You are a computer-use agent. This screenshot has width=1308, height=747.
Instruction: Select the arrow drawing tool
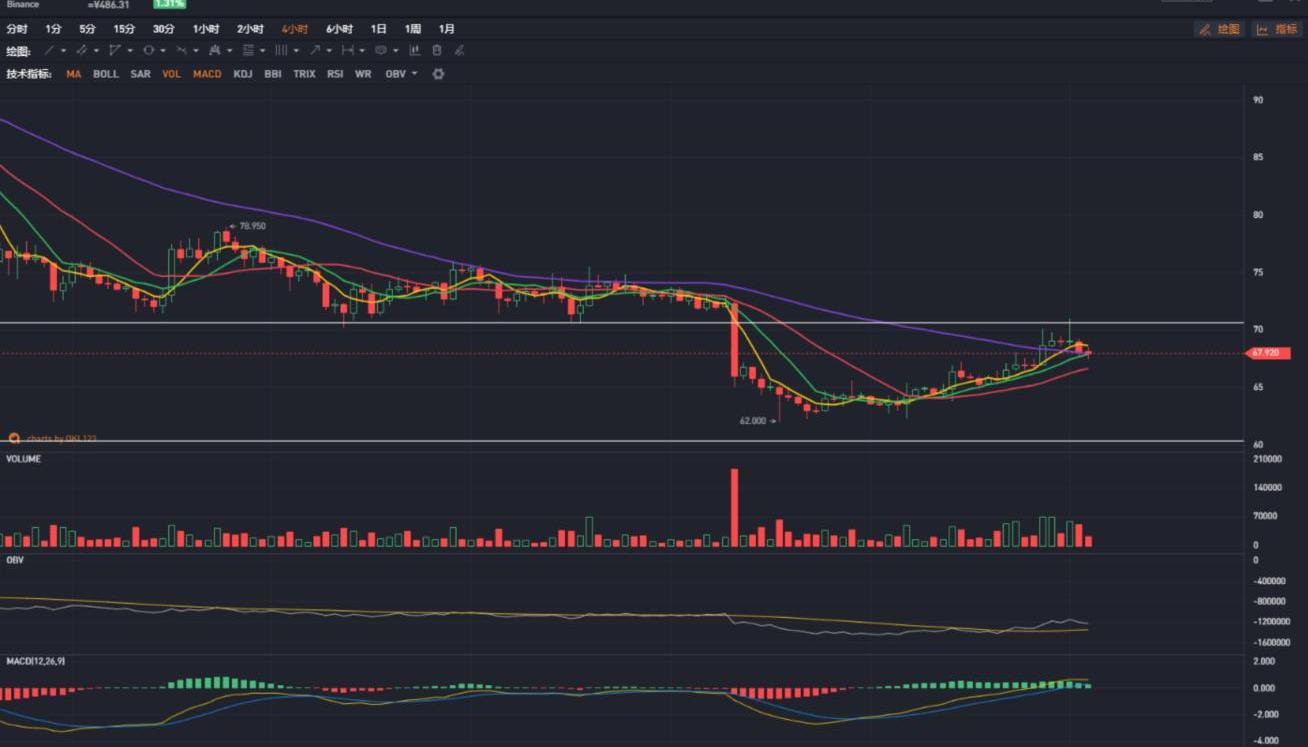point(314,50)
